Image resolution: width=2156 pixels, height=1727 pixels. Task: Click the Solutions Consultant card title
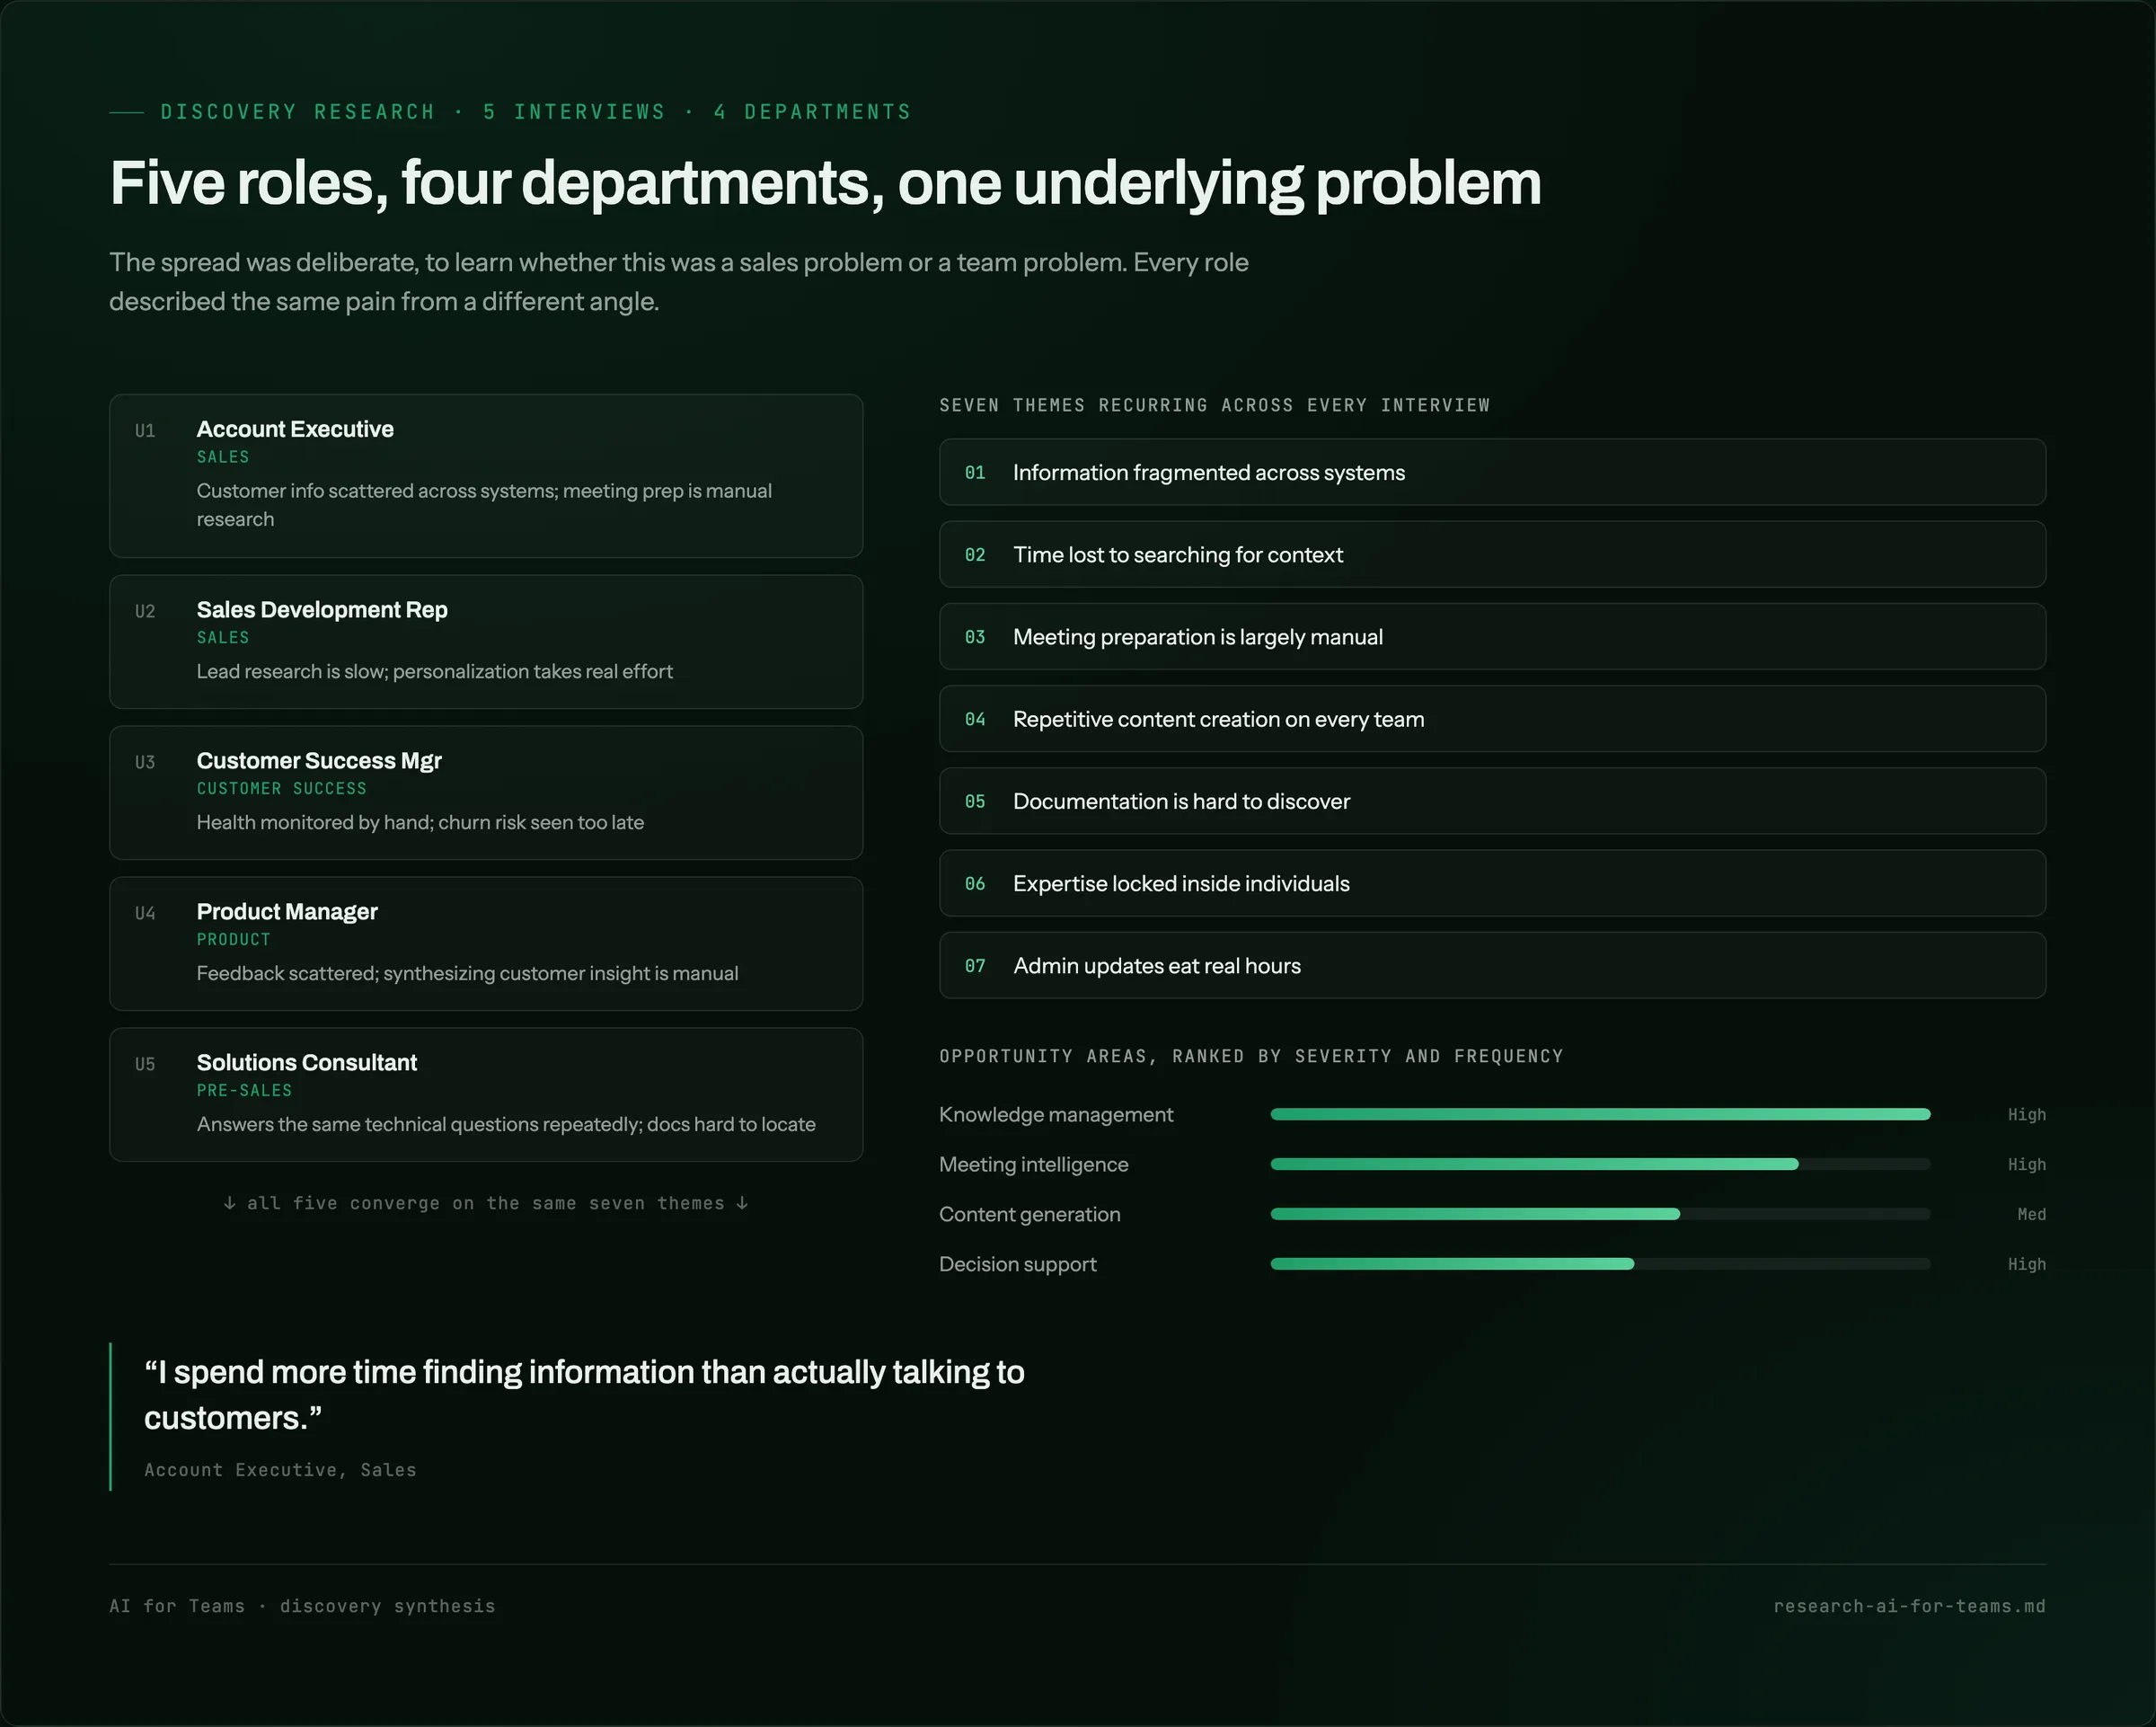pyautogui.click(x=307, y=1063)
